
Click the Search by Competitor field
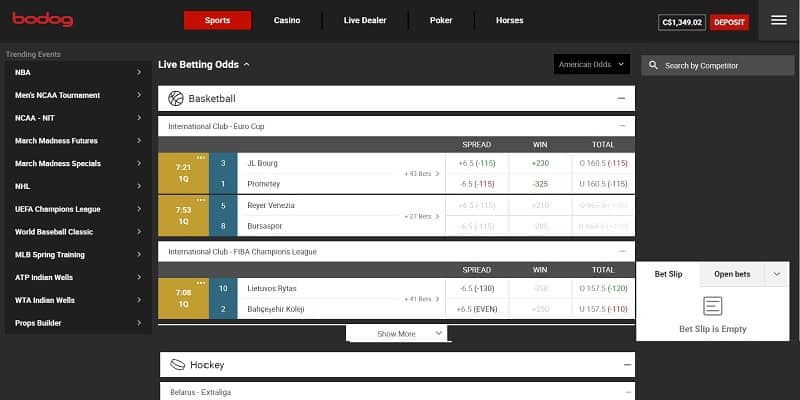point(717,65)
